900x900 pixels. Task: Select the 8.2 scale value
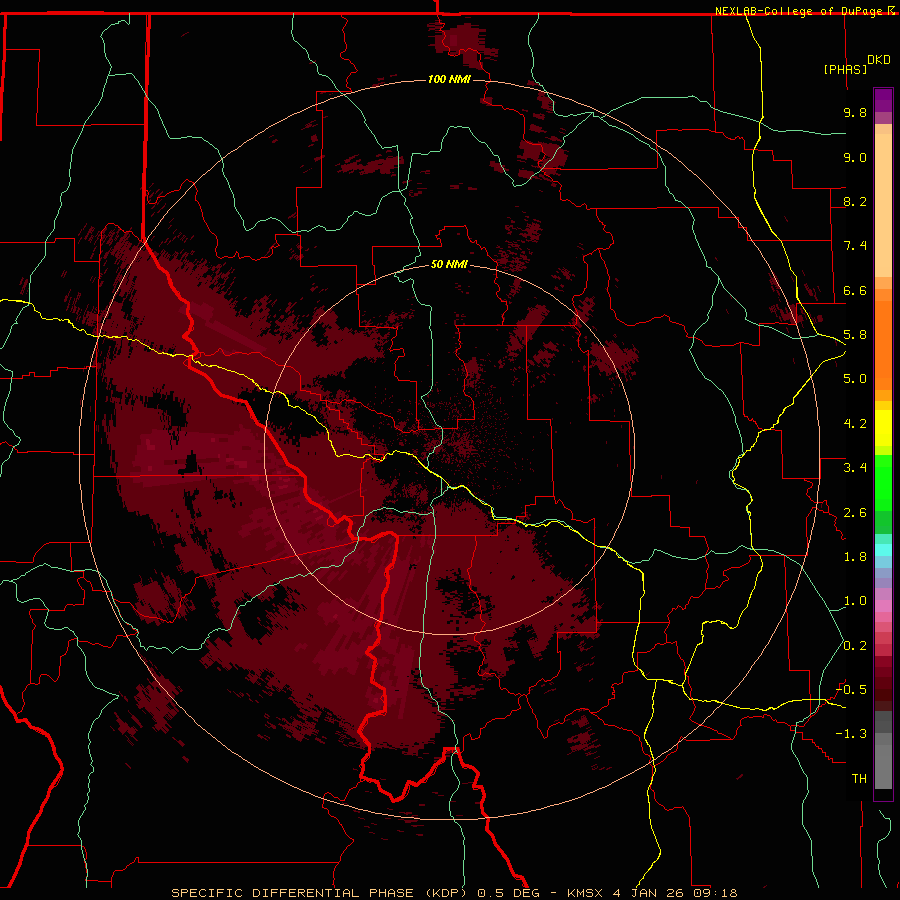(855, 201)
